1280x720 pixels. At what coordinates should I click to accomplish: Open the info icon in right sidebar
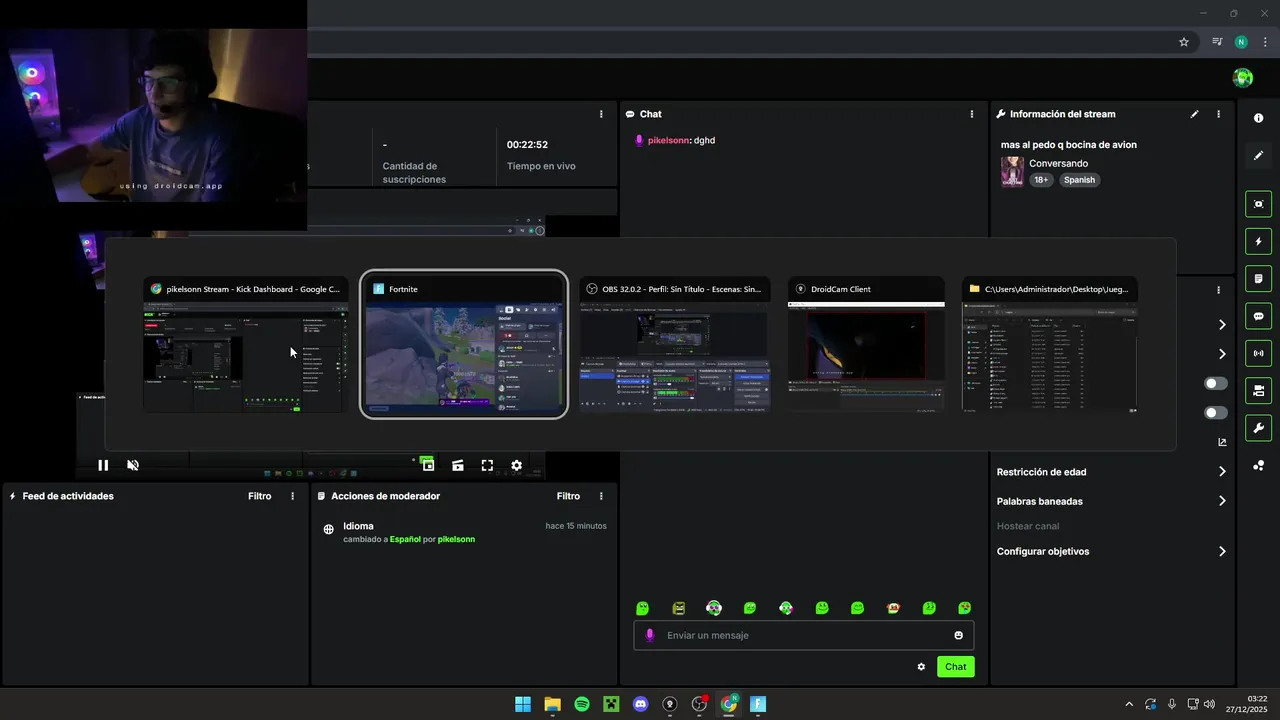click(1258, 118)
